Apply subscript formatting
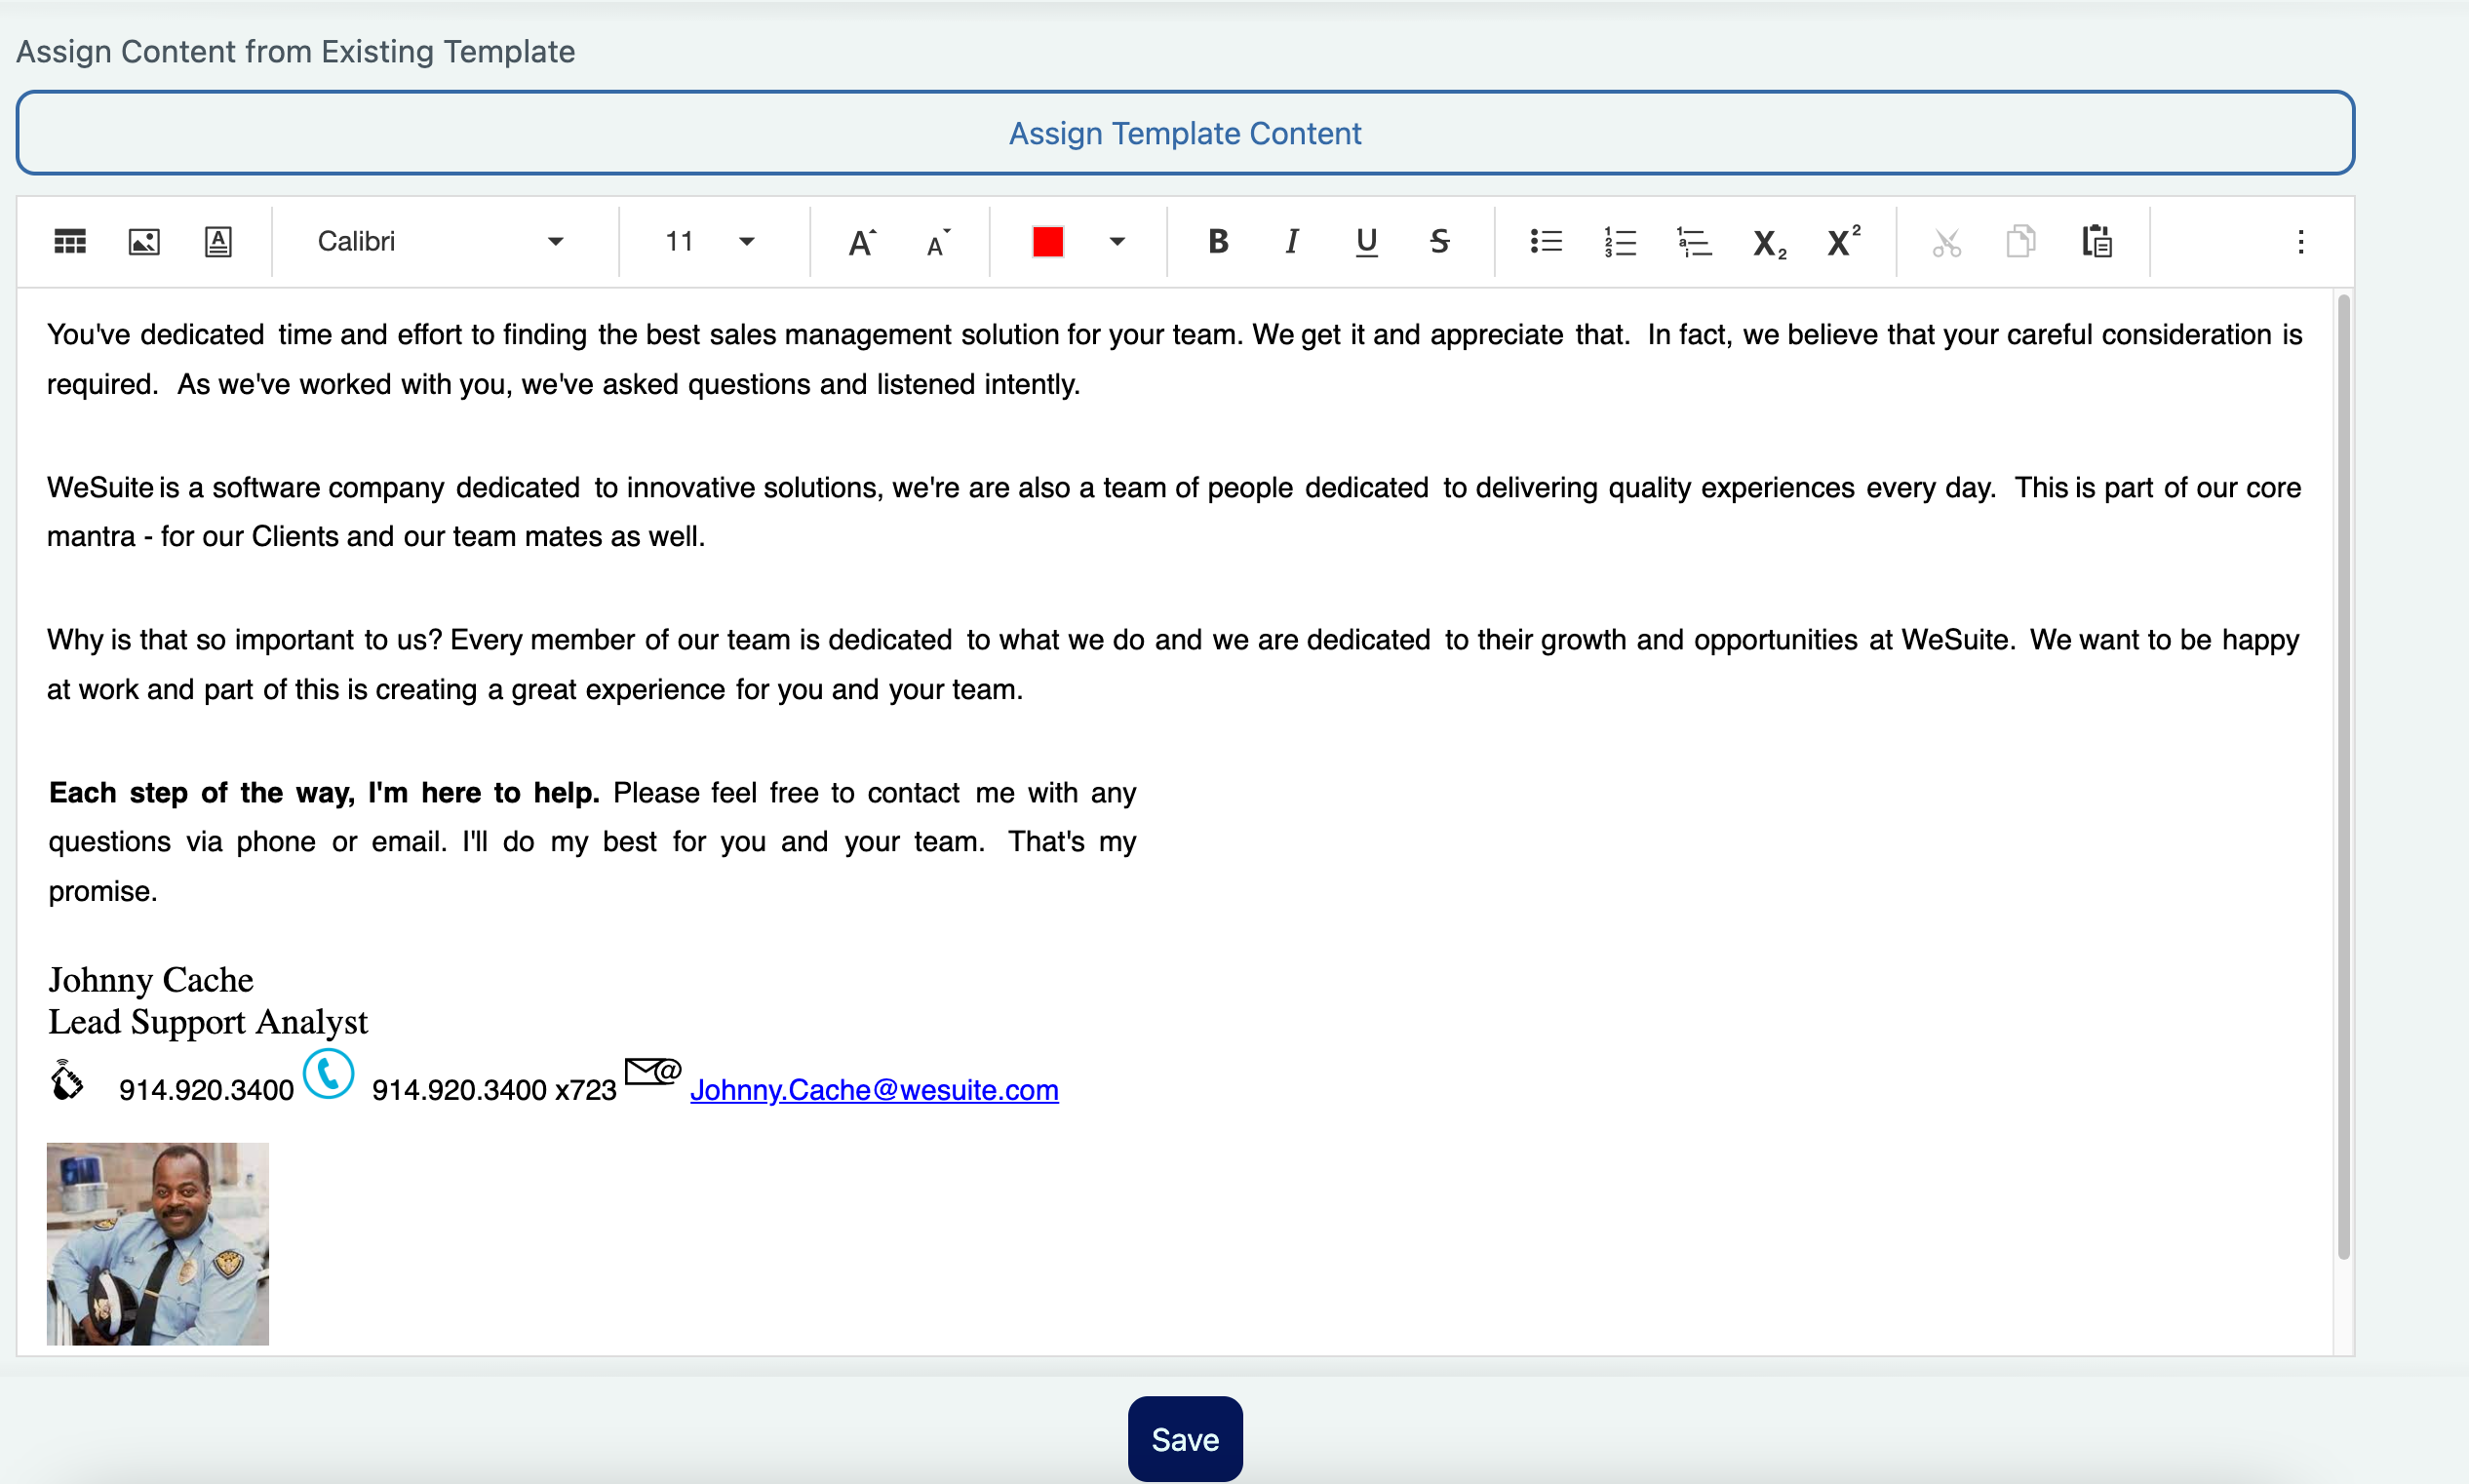This screenshot has height=1484, width=2469. pyautogui.click(x=1768, y=242)
